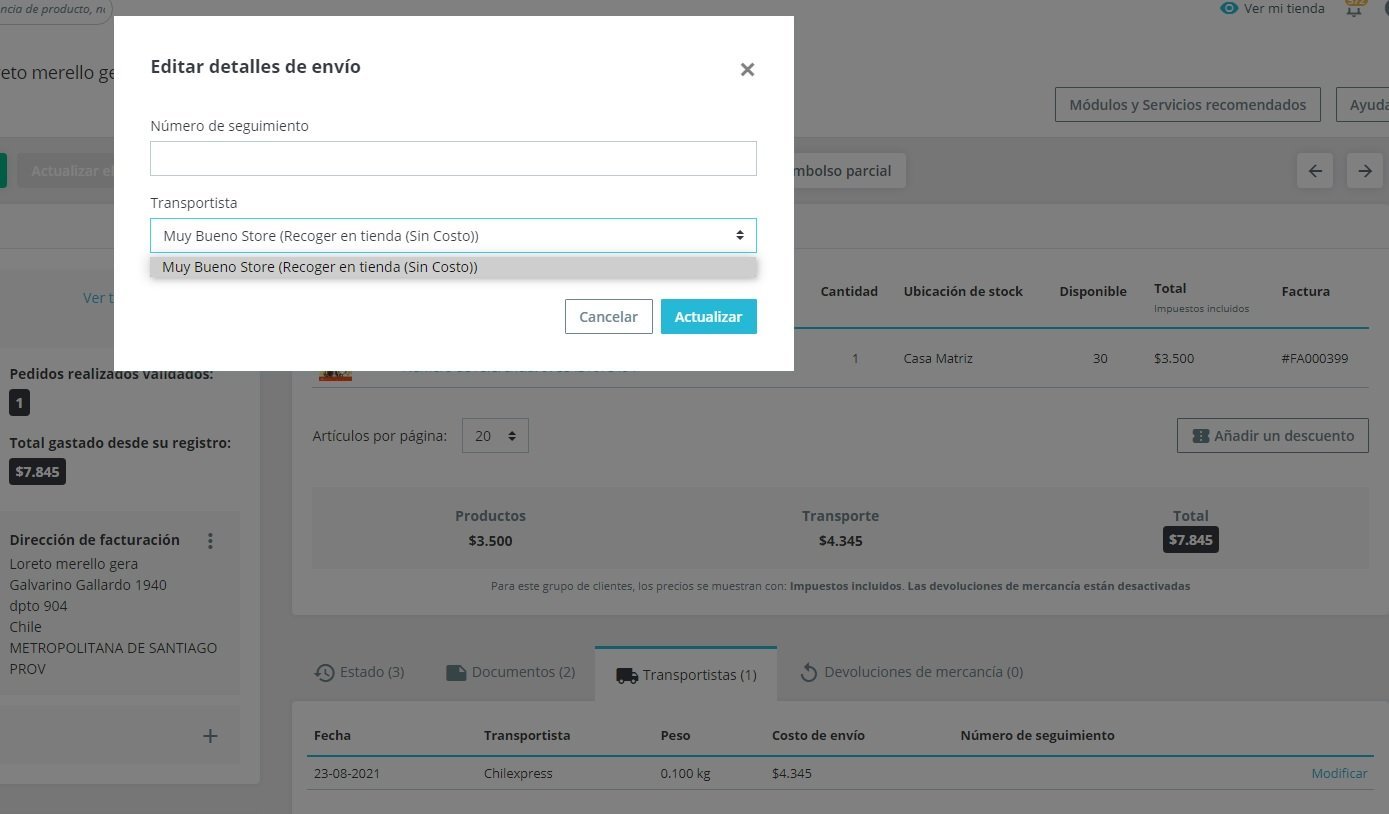Viewport: 1389px width, 814px height.
Task: Click the blue Actualizar button in the dialog
Action: point(708,316)
